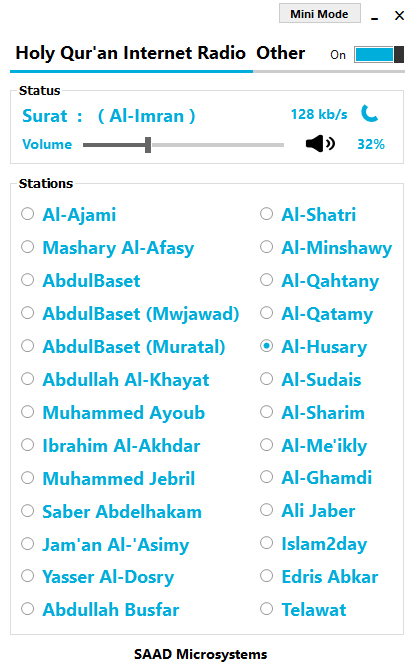Switch to the Other tab
Screen dimensions: 414x671
pos(280,53)
